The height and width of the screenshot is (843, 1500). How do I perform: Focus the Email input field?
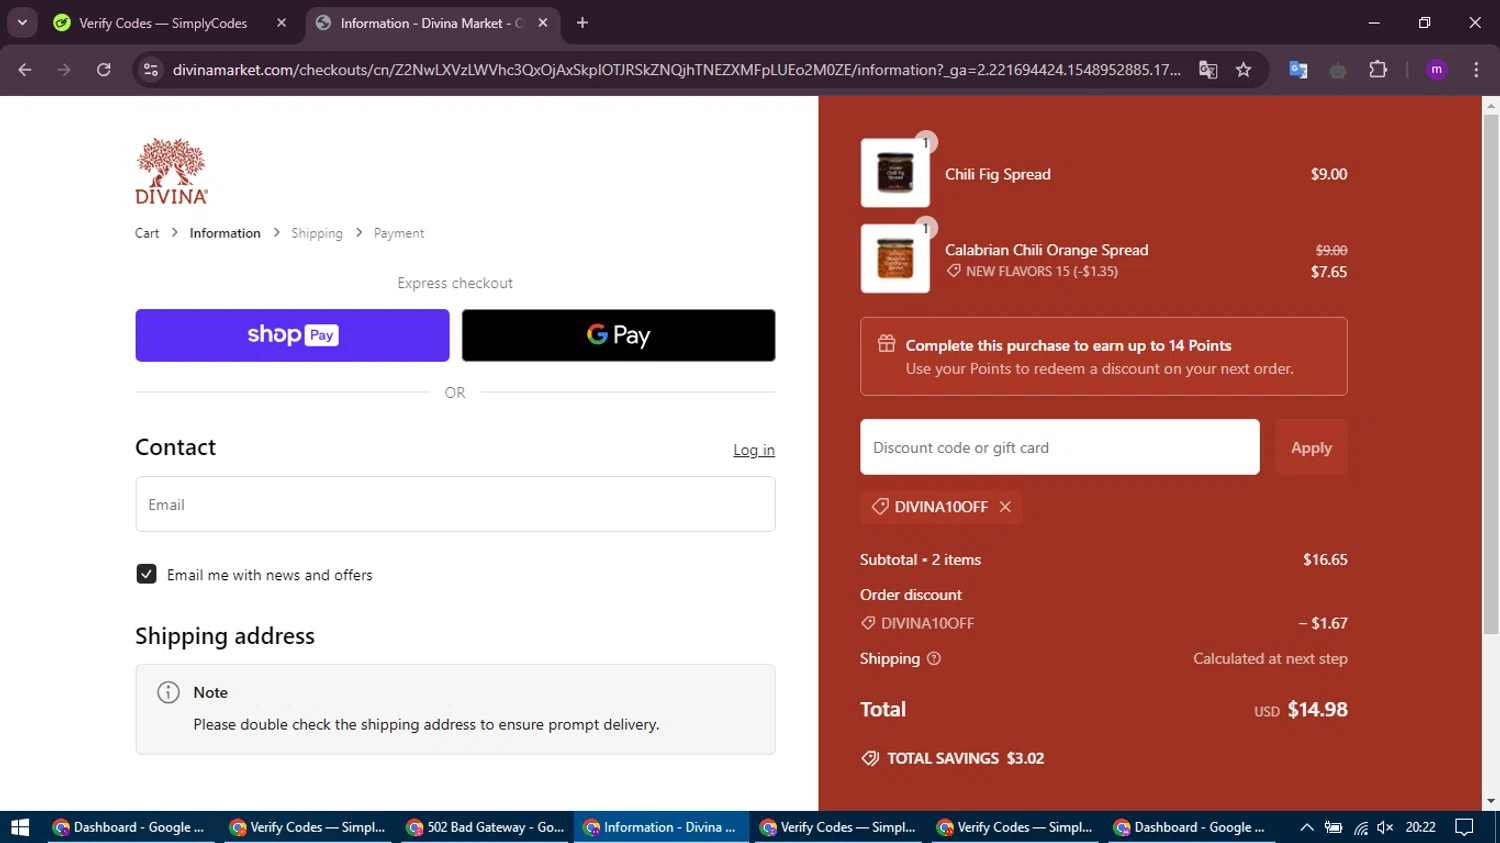click(455, 504)
